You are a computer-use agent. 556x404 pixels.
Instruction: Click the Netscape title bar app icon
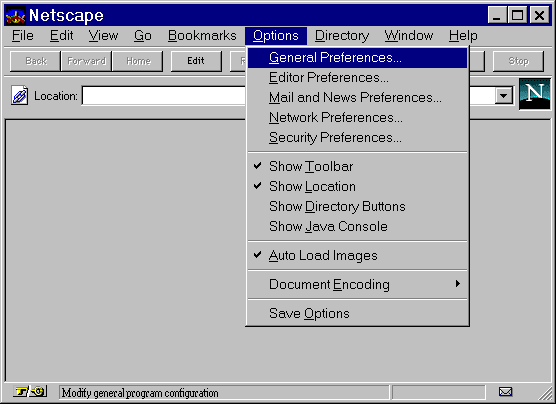pyautogui.click(x=16, y=16)
